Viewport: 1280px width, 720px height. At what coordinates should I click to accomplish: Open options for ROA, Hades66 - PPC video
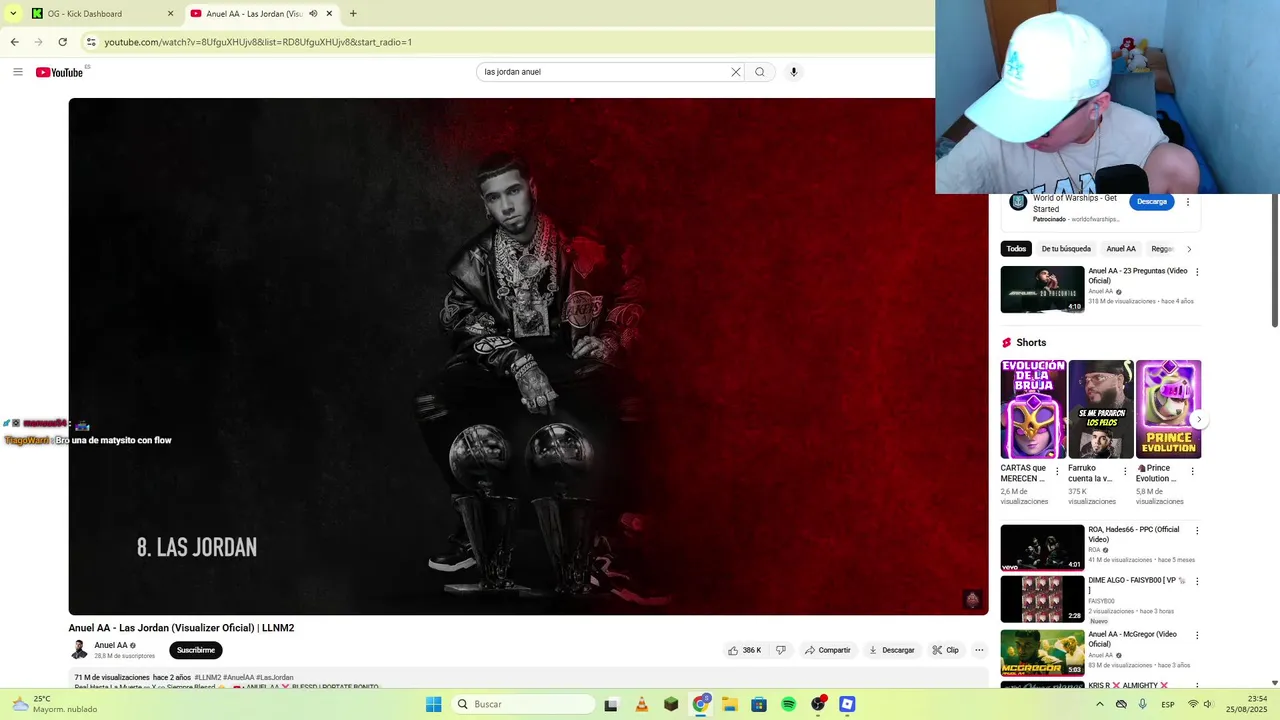(x=1197, y=531)
